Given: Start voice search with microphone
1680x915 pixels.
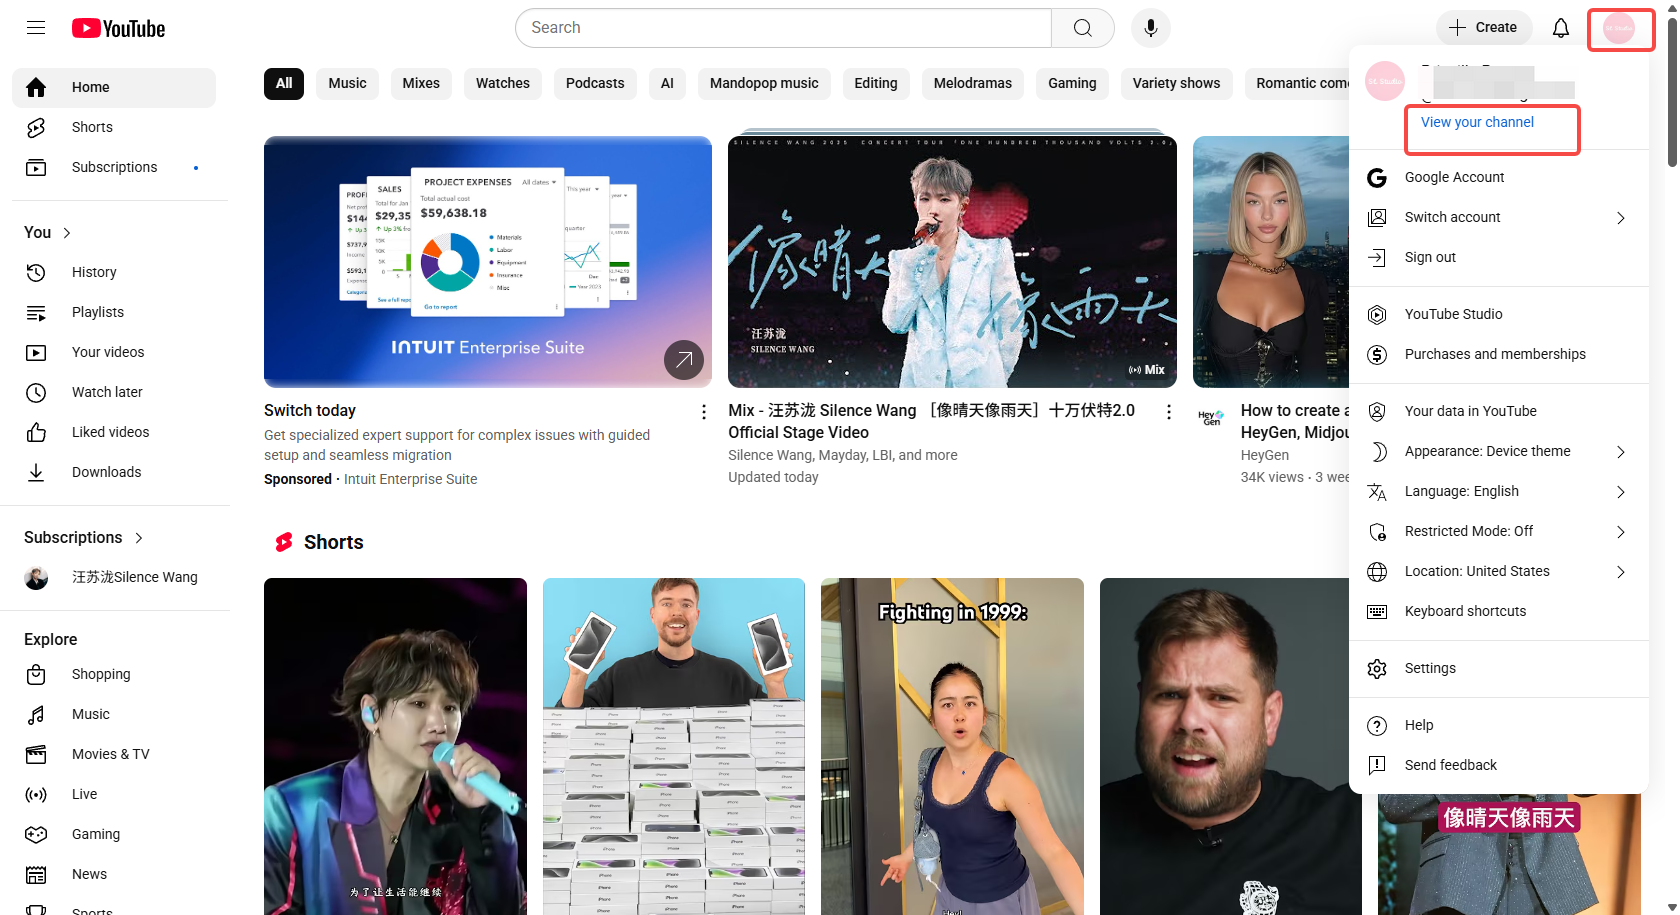Looking at the screenshot, I should [x=1151, y=28].
